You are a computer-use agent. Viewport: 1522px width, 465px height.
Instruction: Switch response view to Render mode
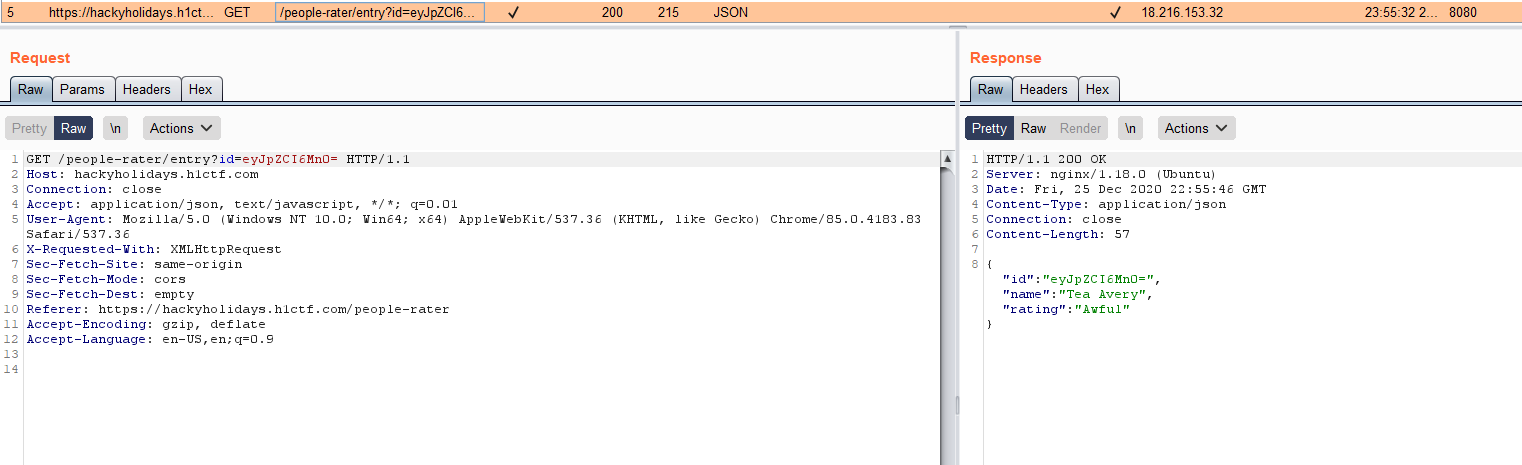click(1080, 128)
